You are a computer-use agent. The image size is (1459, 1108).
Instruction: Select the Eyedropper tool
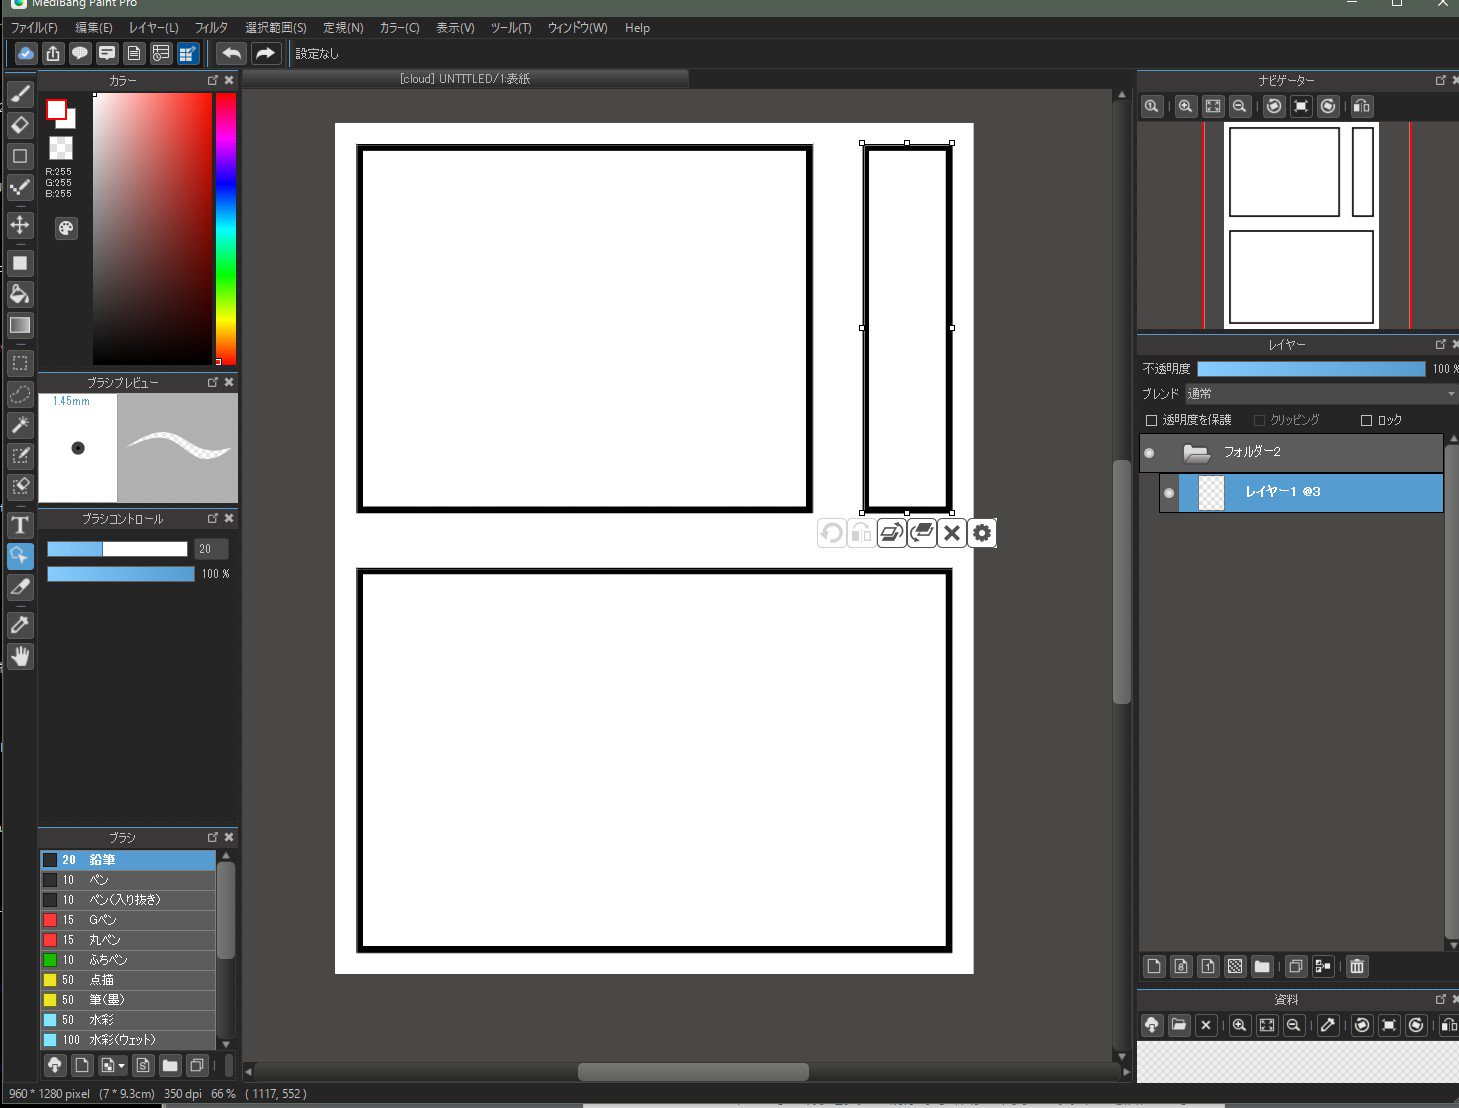20,625
